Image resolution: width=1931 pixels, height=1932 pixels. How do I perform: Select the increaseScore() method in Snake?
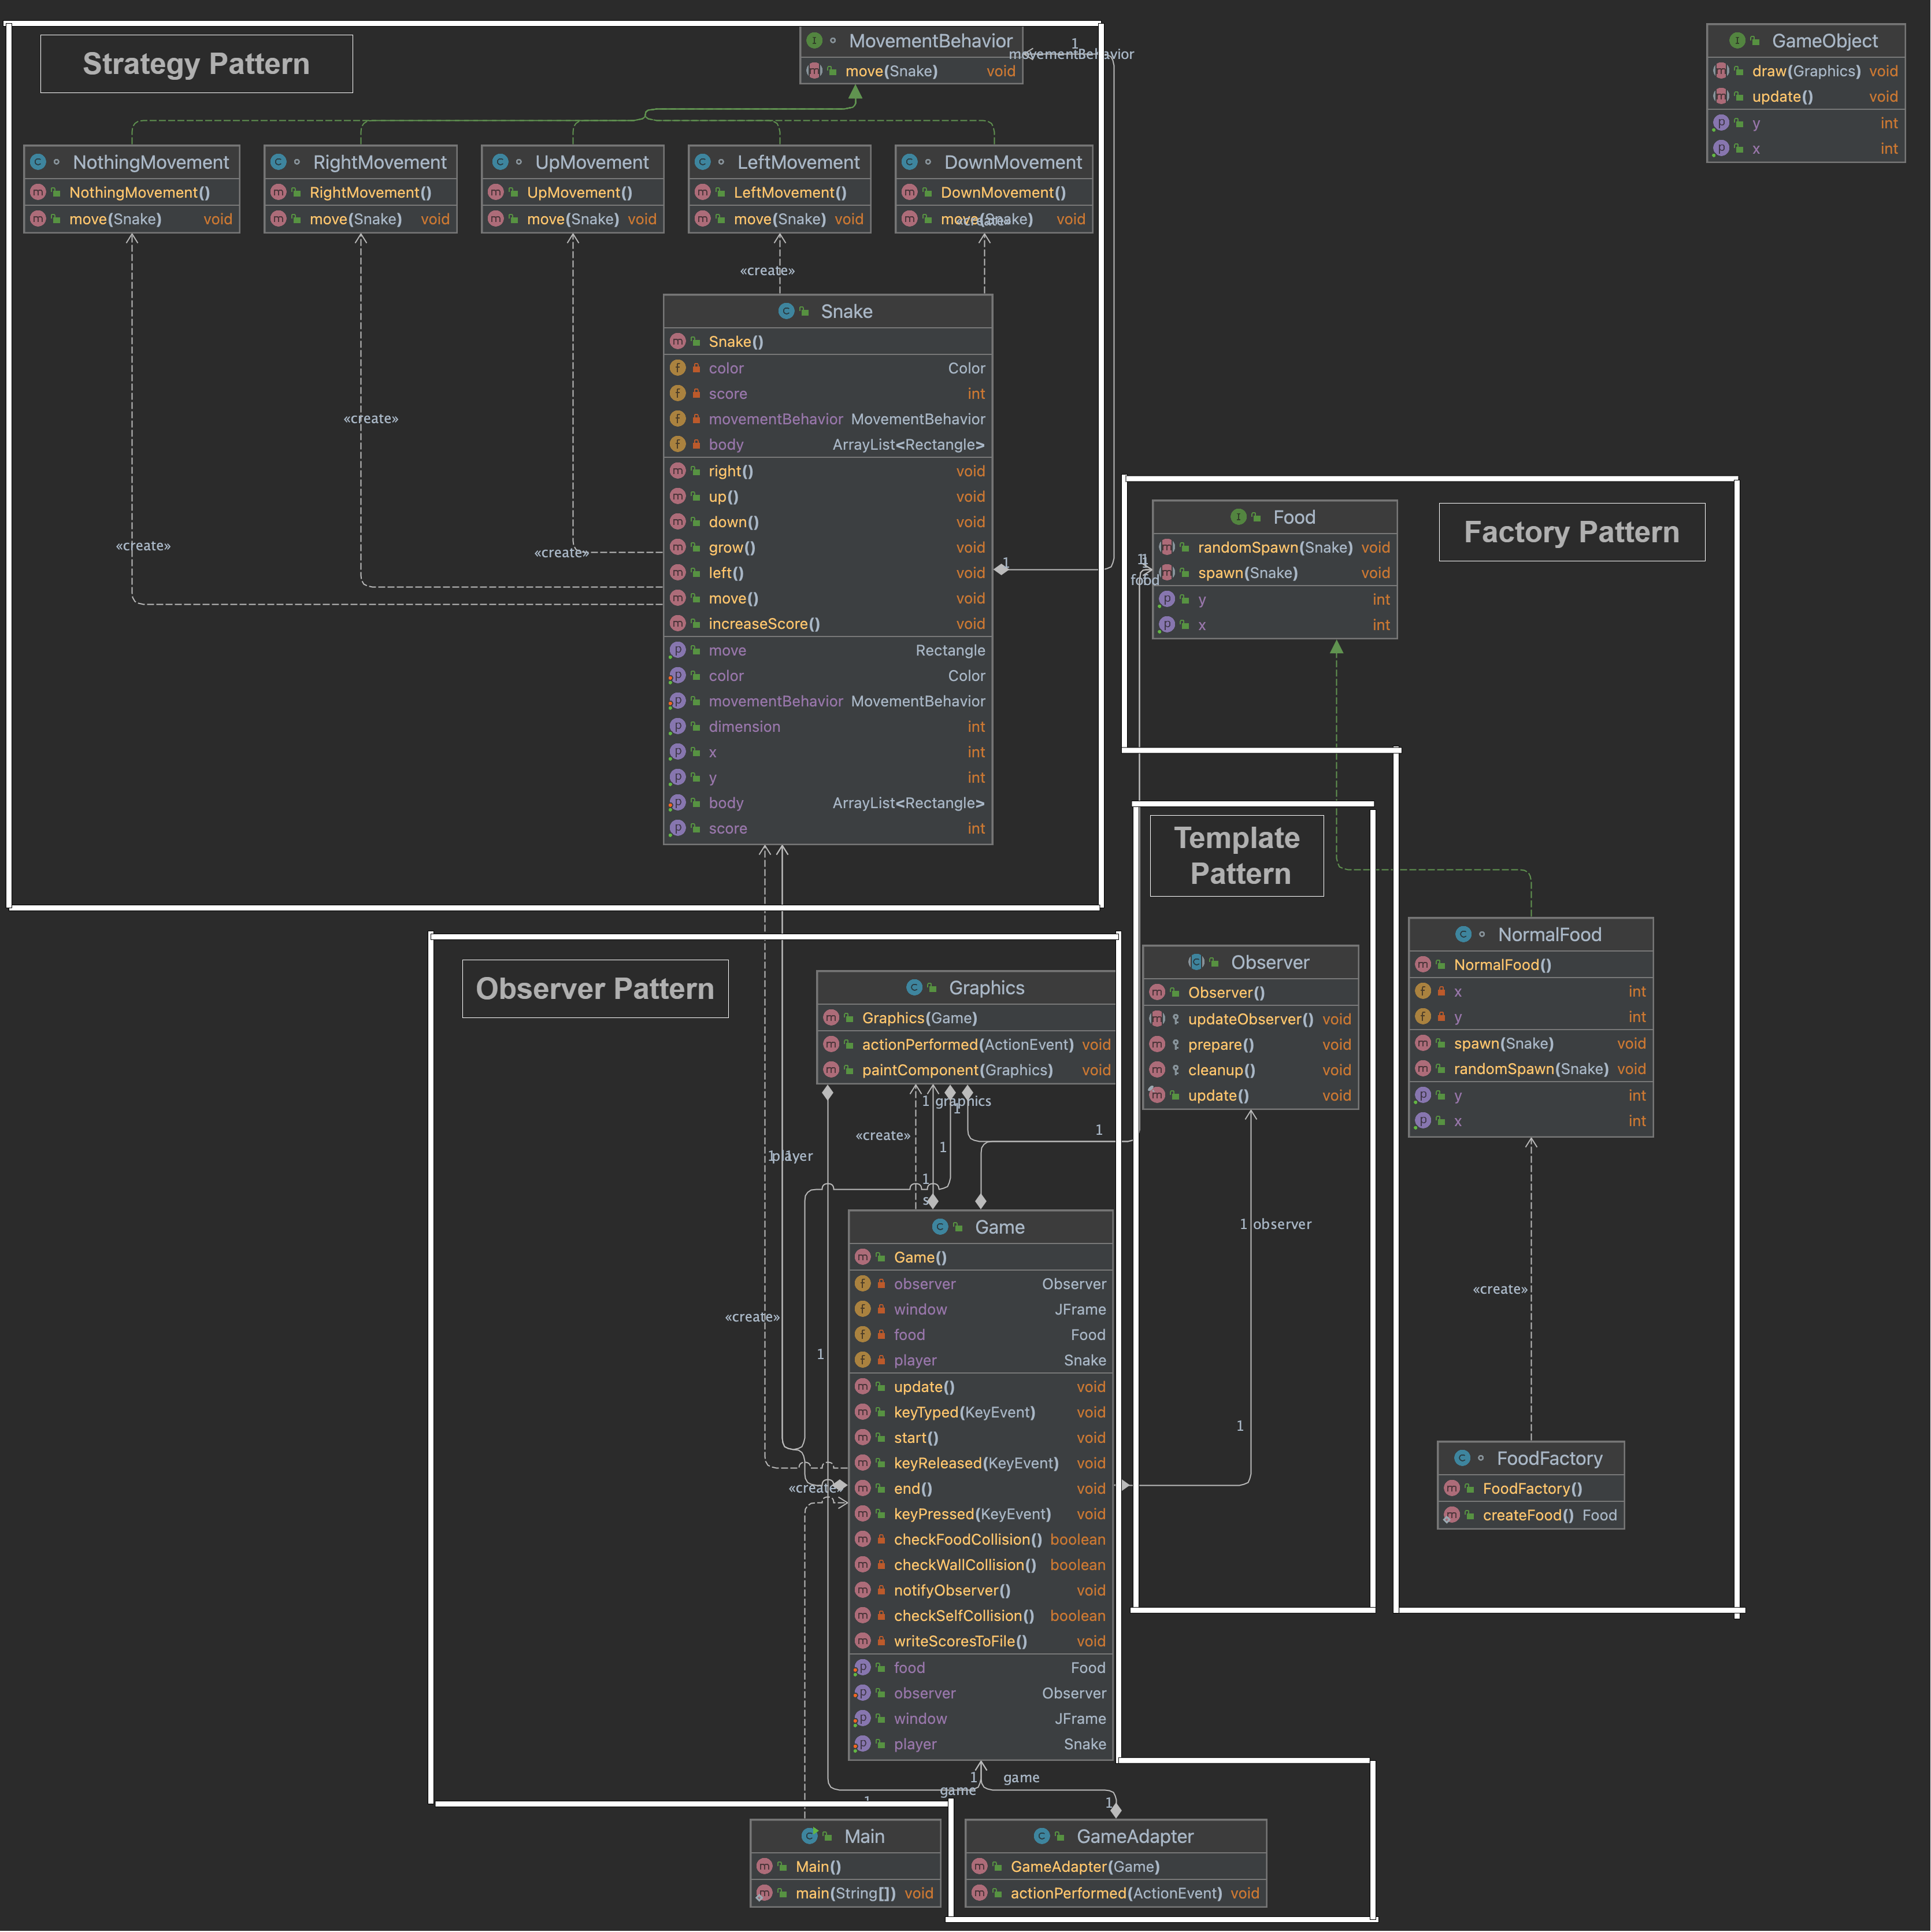763,623
